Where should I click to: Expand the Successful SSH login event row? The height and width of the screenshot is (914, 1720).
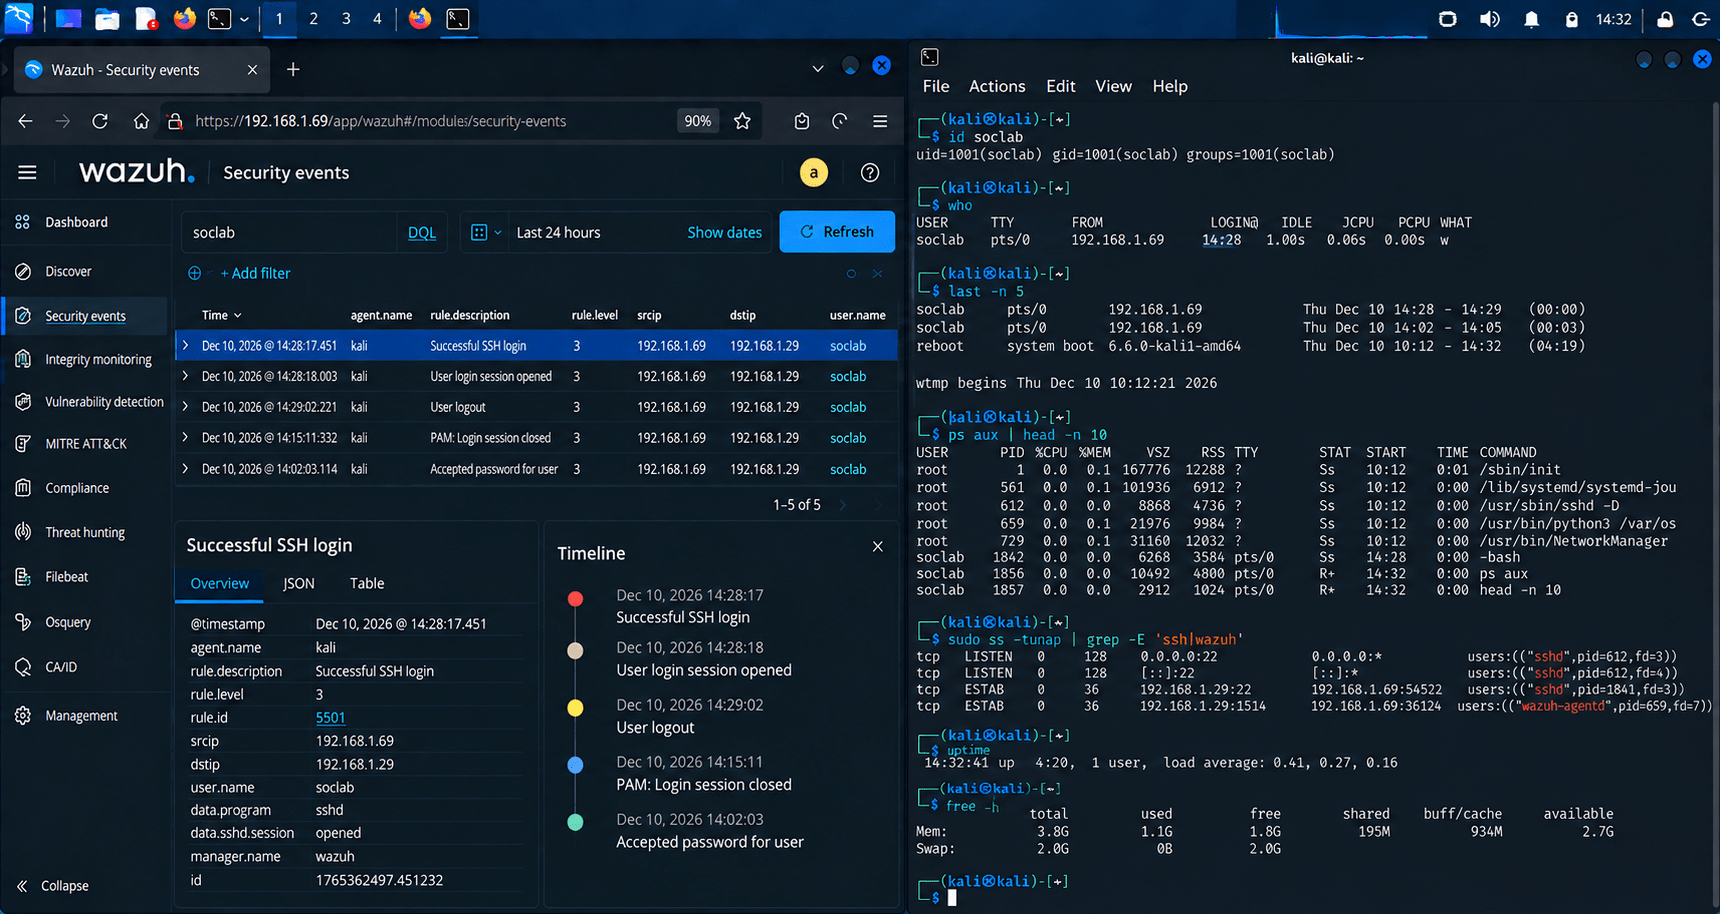(x=185, y=345)
